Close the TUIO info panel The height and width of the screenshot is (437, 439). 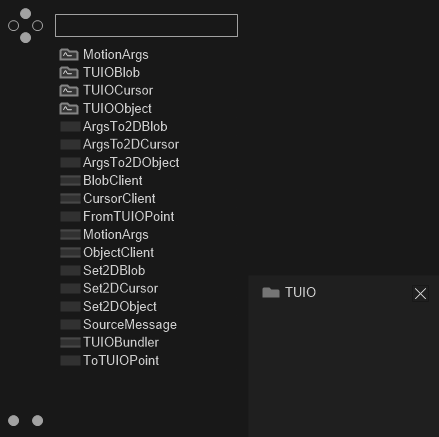click(x=420, y=294)
